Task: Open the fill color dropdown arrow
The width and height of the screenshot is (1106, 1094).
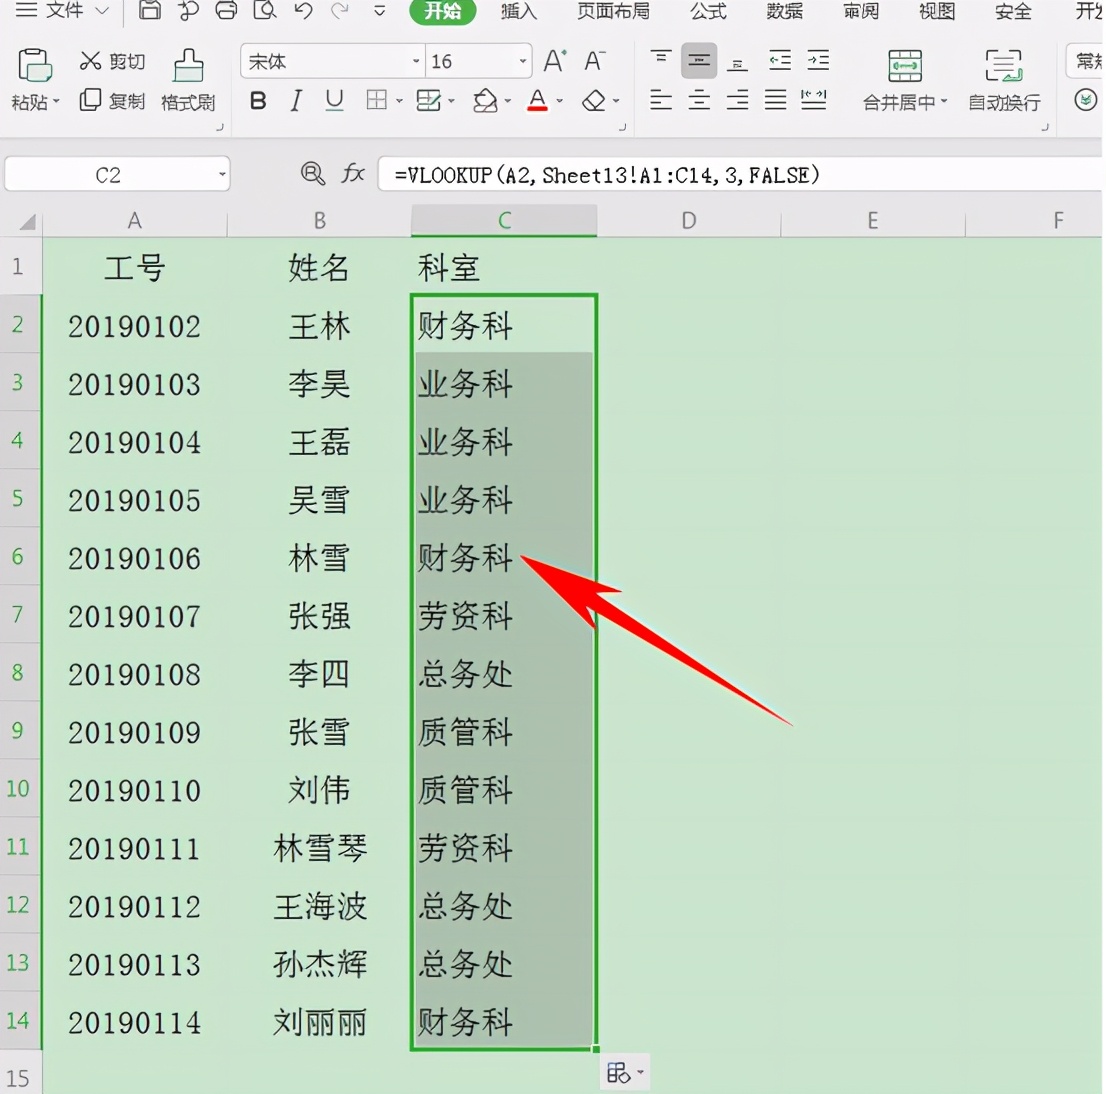Action: click(507, 101)
